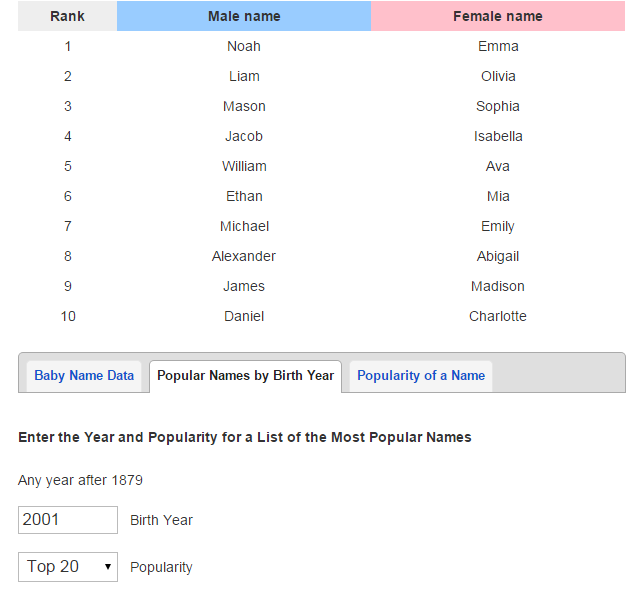Image resolution: width=640 pixels, height=604 pixels.
Task: Click the female name Emma
Action: coord(498,46)
